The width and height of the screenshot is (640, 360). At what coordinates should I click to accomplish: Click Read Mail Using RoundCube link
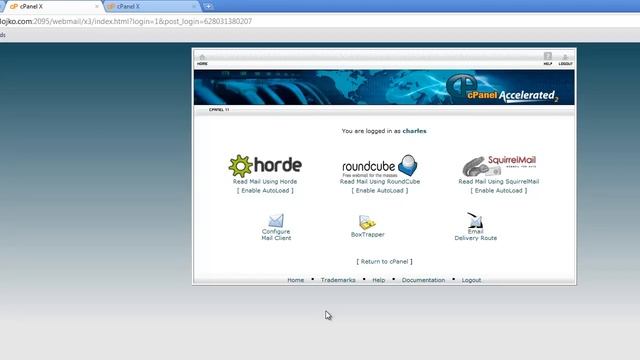[x=380, y=182]
